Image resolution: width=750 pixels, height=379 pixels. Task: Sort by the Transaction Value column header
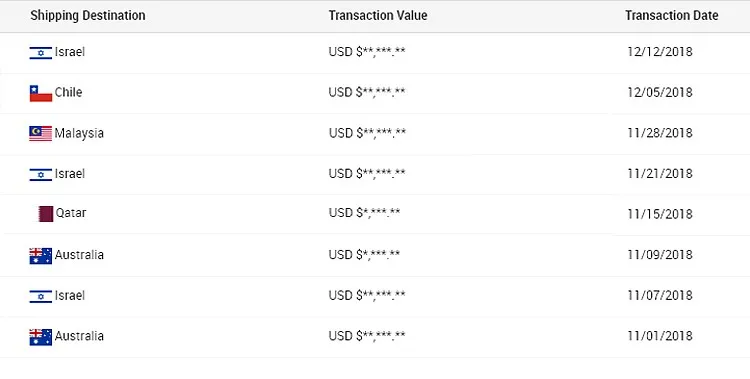[x=378, y=15]
